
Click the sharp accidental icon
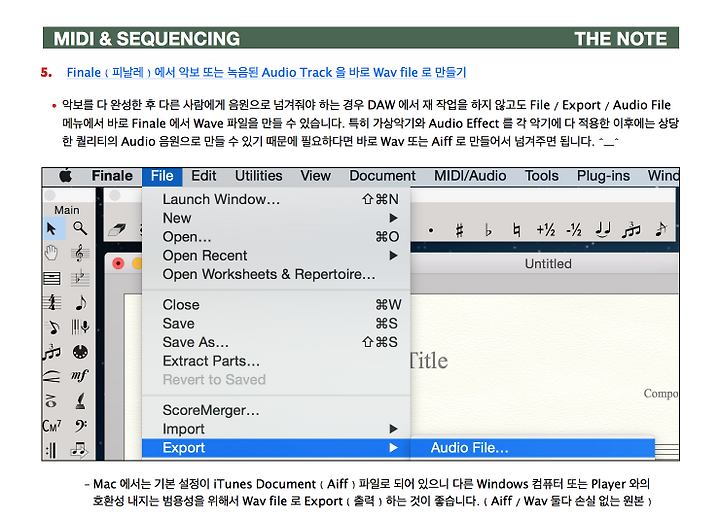pos(459,230)
